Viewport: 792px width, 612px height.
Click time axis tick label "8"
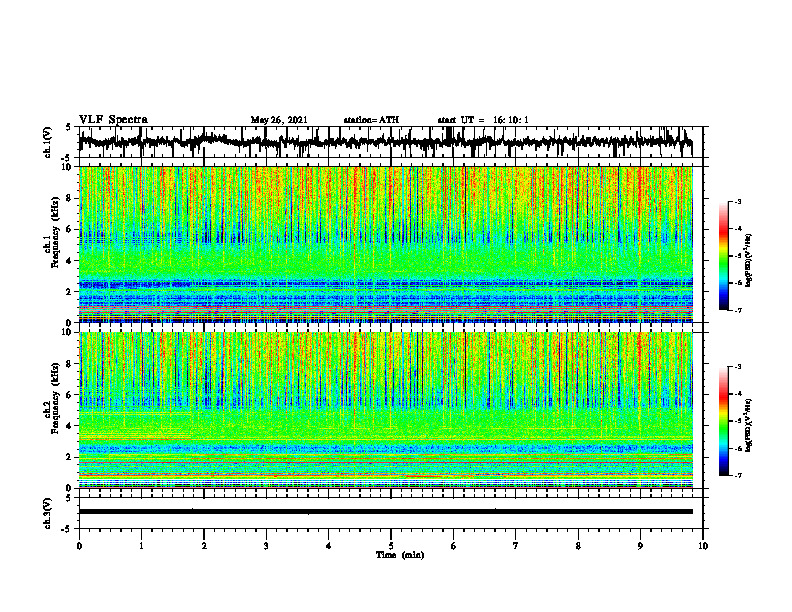coord(578,546)
